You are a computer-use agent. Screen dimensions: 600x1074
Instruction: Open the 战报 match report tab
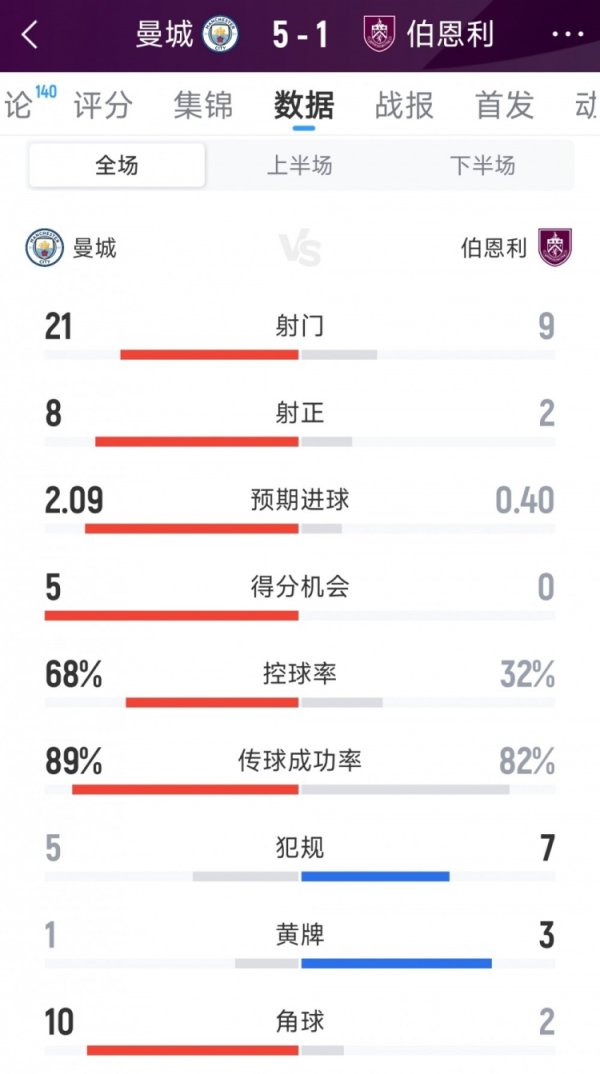405,105
